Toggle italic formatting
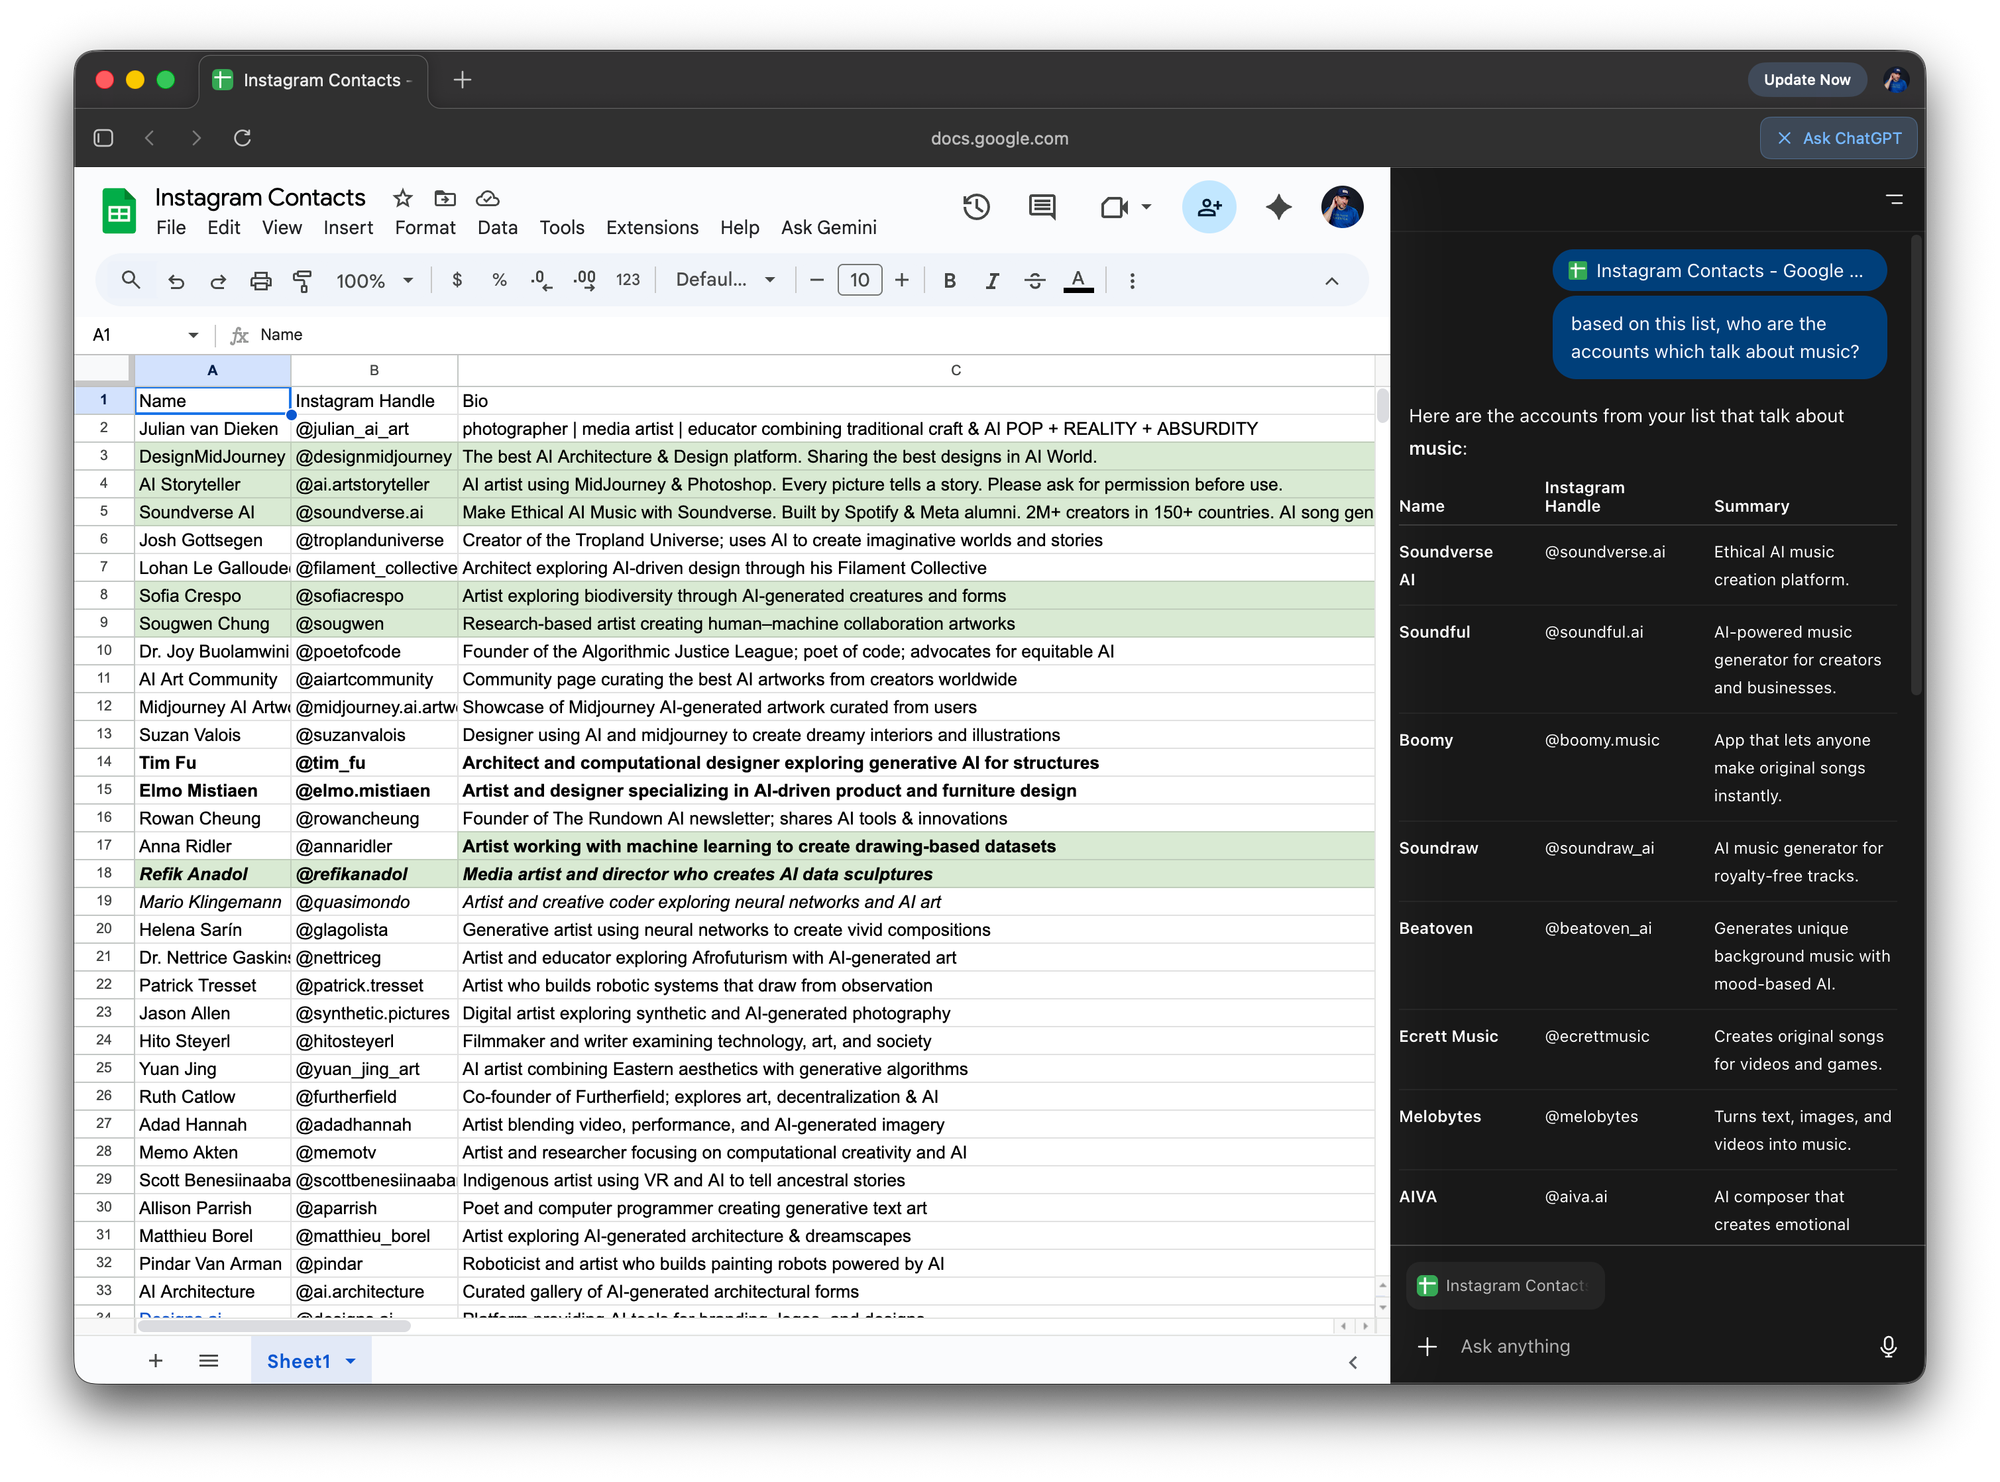This screenshot has height=1482, width=2000. 991,281
